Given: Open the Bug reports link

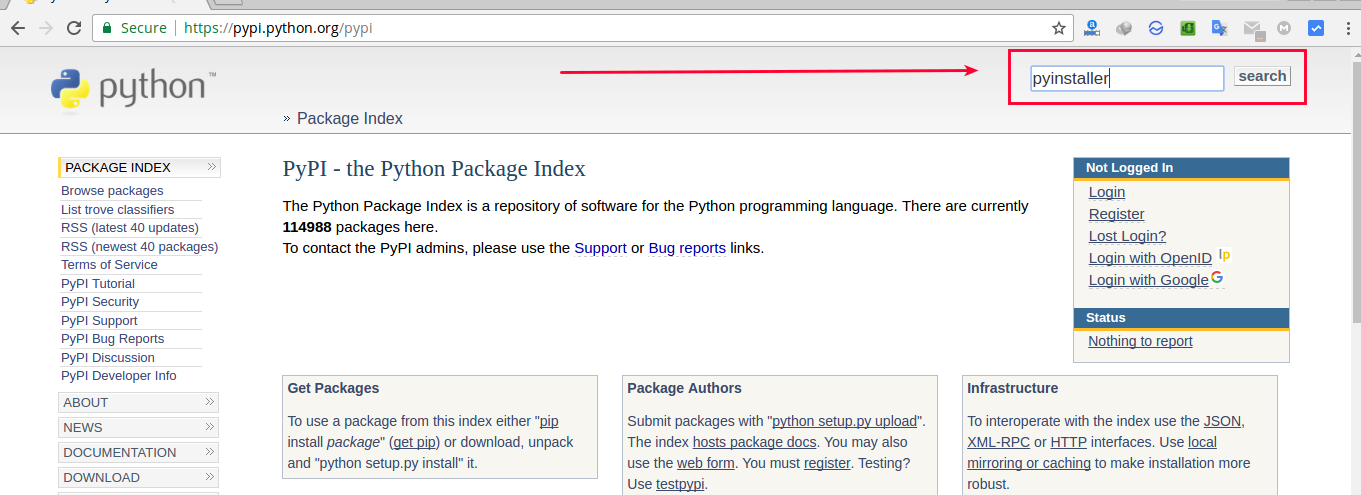Looking at the screenshot, I should pos(687,248).
